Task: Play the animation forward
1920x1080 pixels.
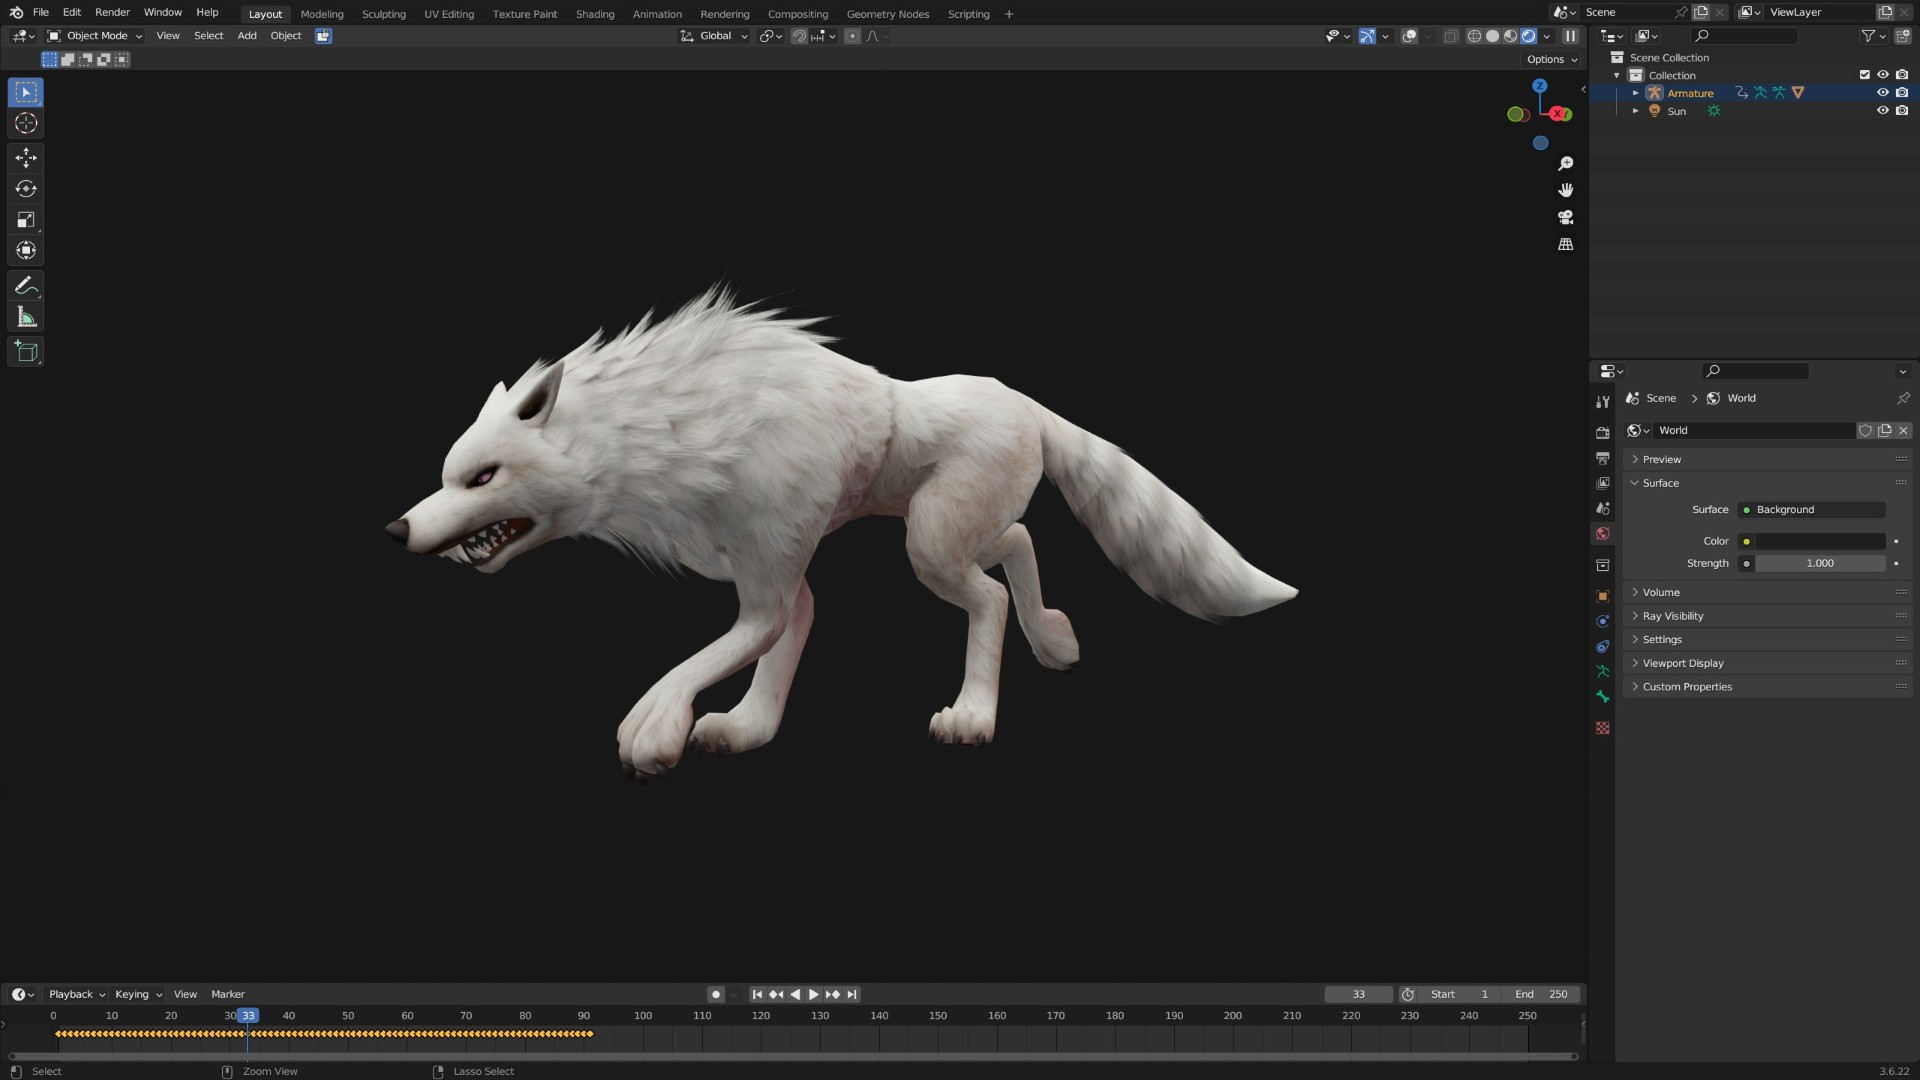Action: pos(813,995)
